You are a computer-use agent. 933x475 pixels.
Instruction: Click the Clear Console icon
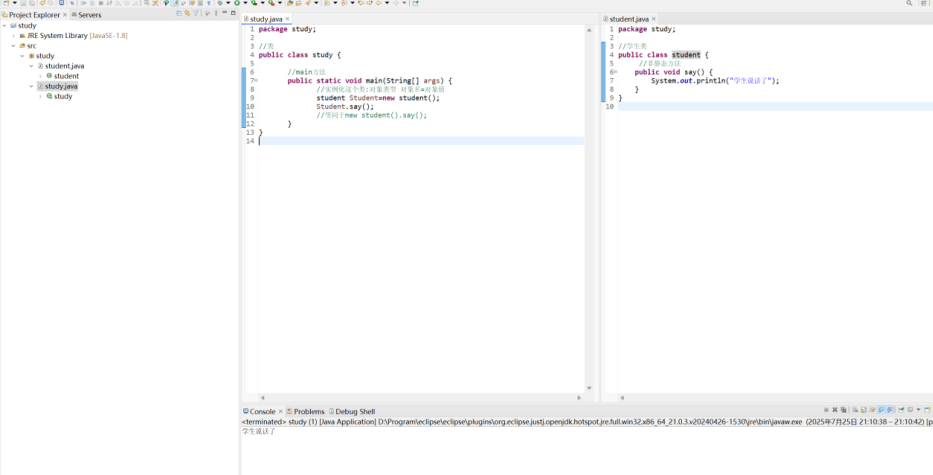point(855,410)
